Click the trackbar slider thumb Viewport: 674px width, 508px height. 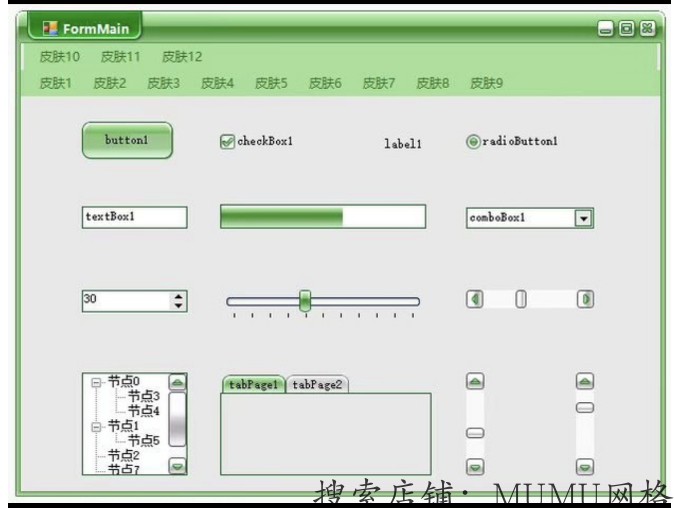click(x=305, y=301)
